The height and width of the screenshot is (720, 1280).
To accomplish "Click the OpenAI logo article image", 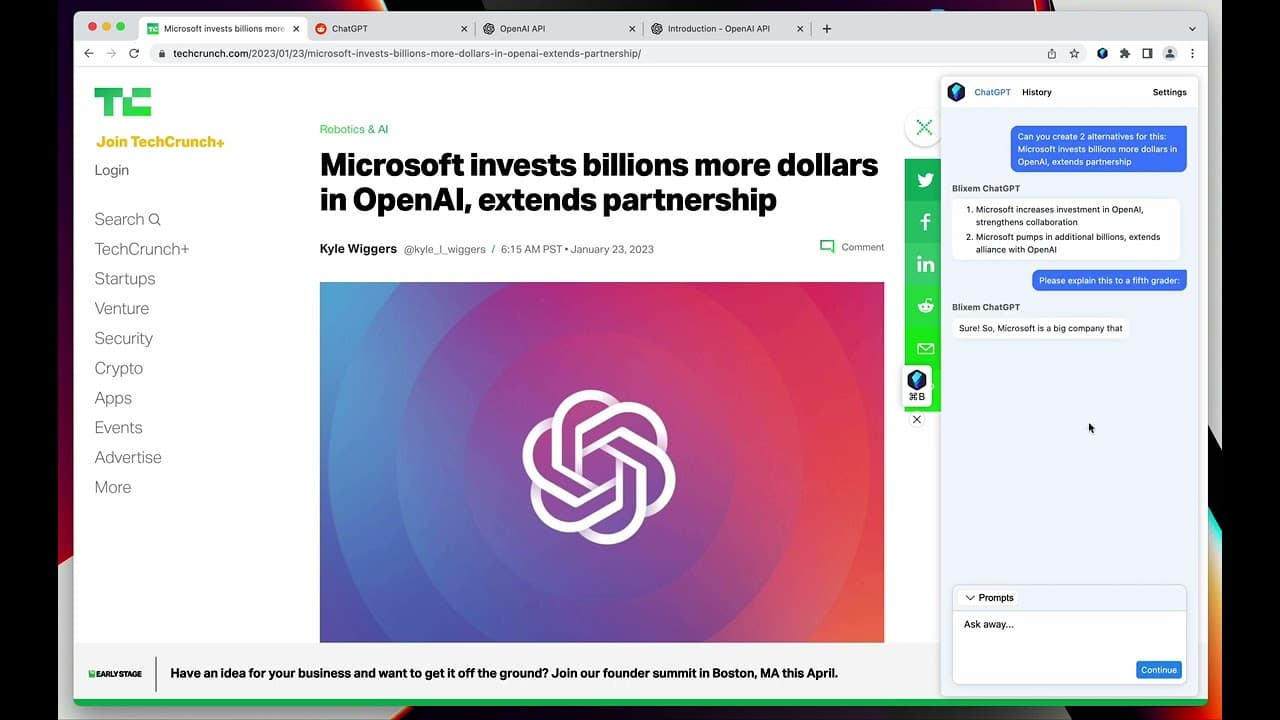I will tap(602, 462).
